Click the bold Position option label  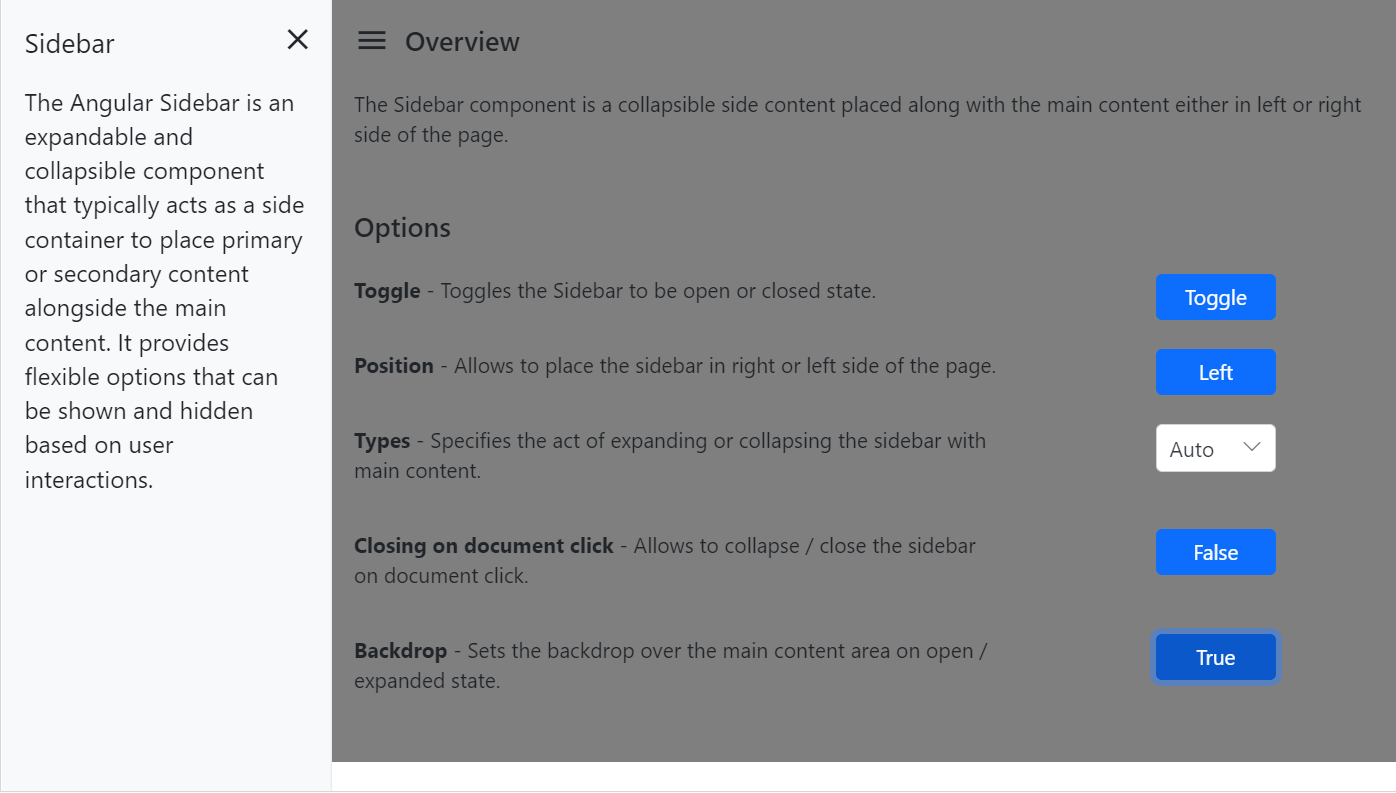tap(394, 366)
